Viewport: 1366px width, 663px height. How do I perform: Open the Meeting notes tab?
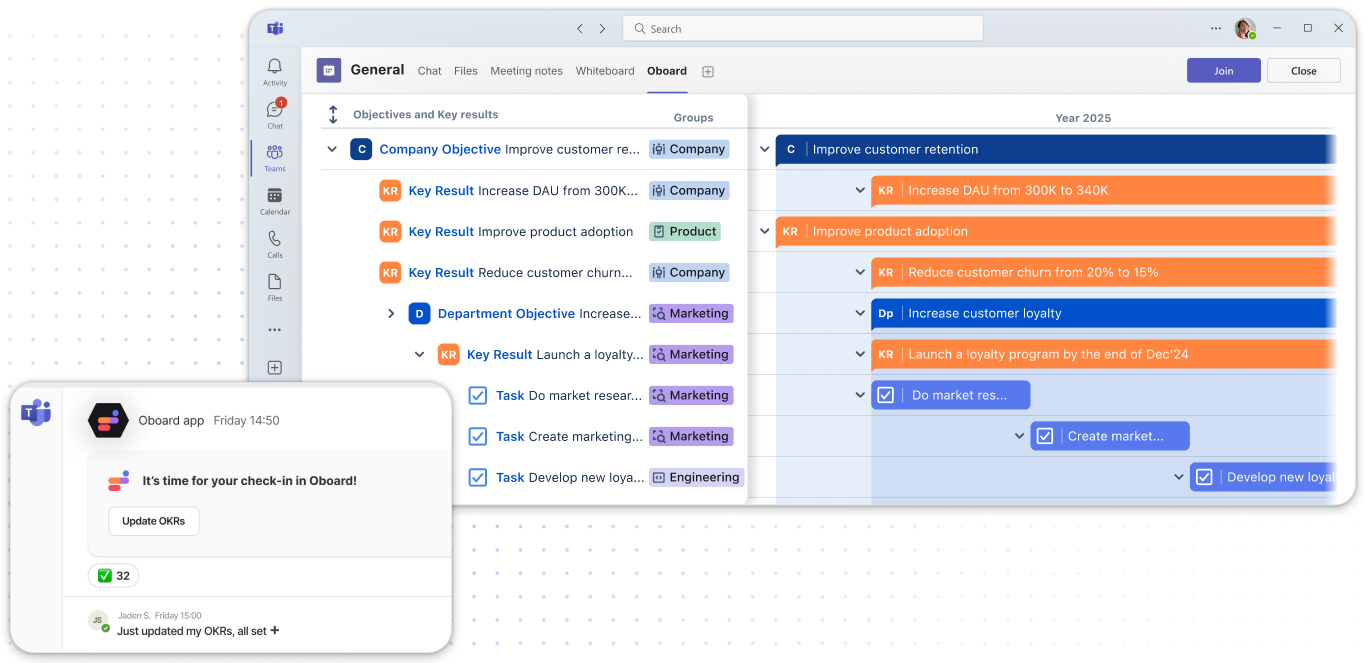pyautogui.click(x=526, y=71)
